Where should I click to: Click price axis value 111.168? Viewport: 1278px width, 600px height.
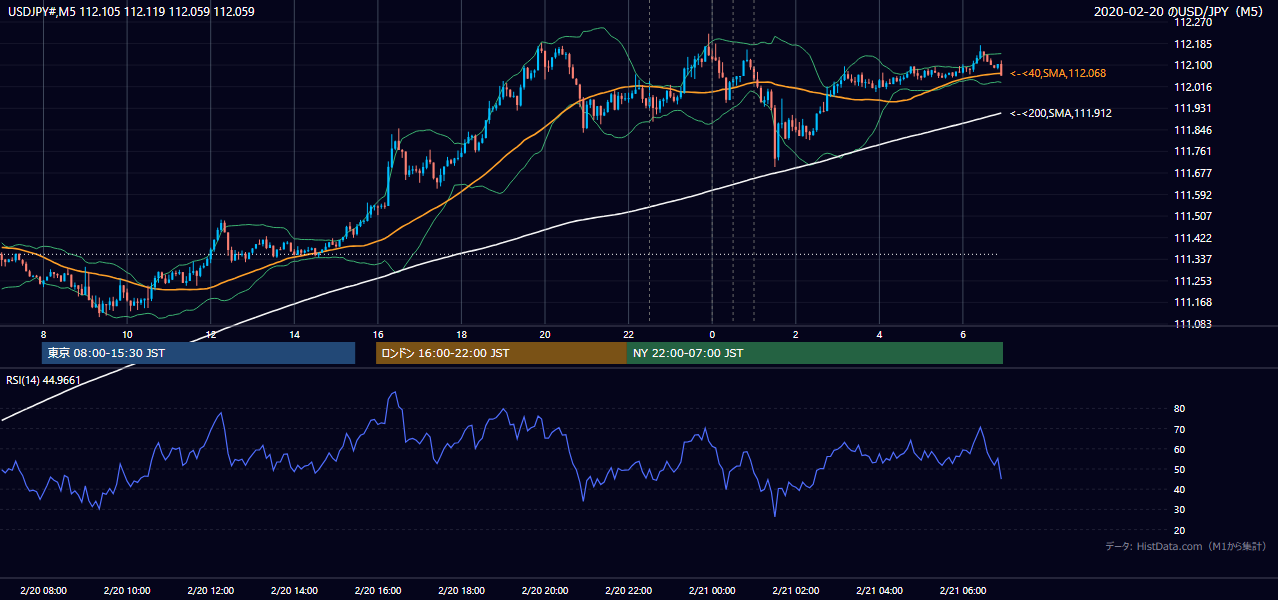(x=1194, y=302)
